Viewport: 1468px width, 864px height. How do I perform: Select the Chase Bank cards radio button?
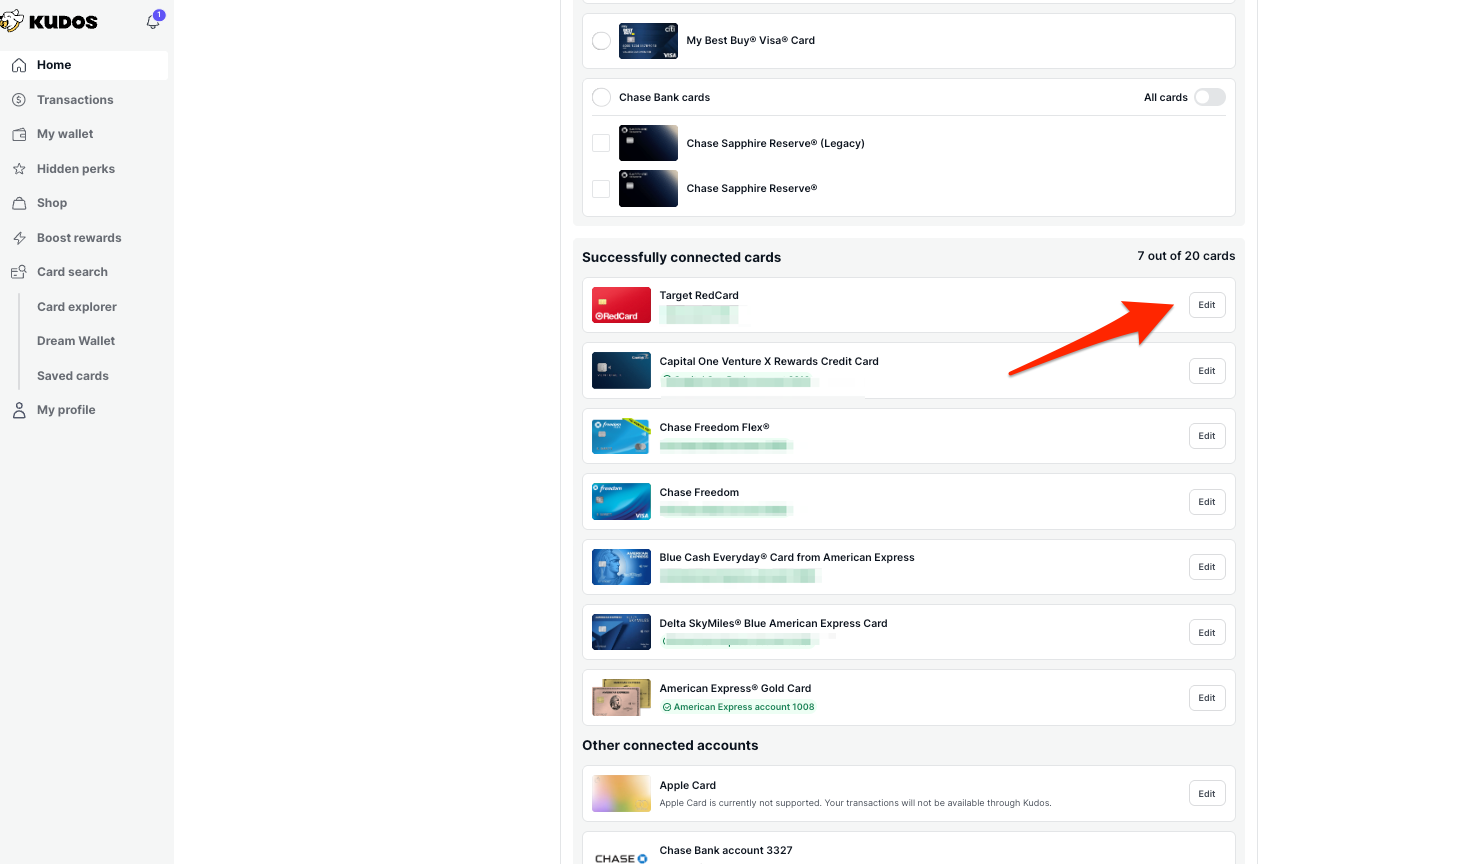[x=601, y=97]
